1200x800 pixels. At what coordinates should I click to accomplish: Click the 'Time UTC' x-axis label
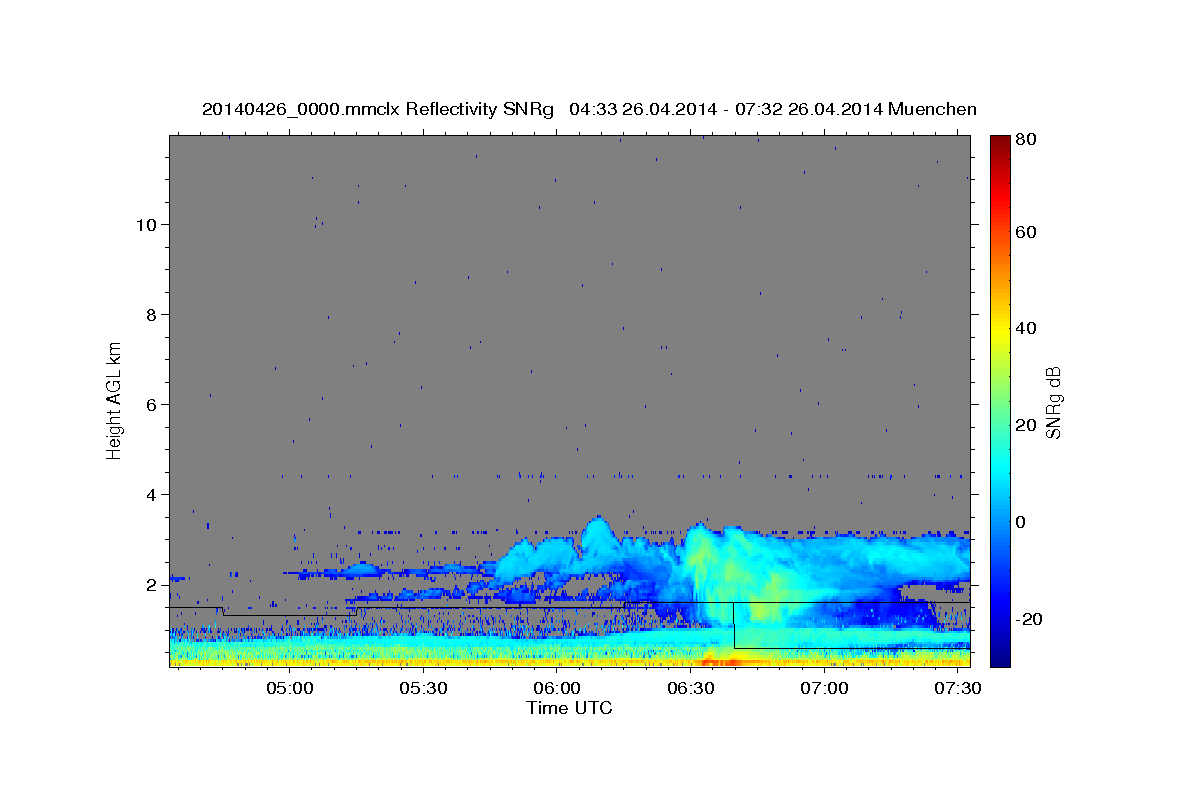[x=569, y=708]
